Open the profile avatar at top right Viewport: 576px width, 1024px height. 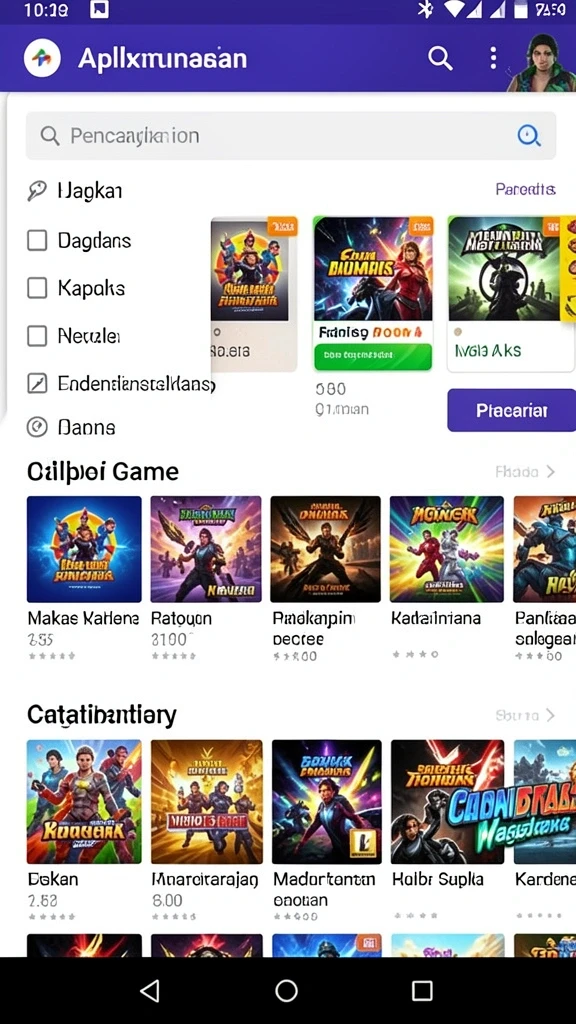click(541, 63)
